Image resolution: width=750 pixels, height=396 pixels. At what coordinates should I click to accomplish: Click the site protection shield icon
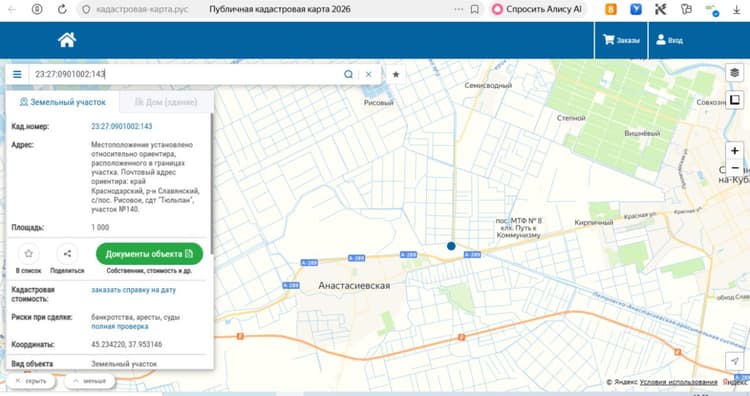coord(86,9)
